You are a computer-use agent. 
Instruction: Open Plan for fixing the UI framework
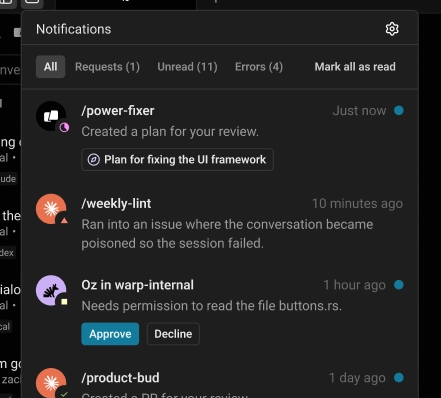[x=177, y=160]
